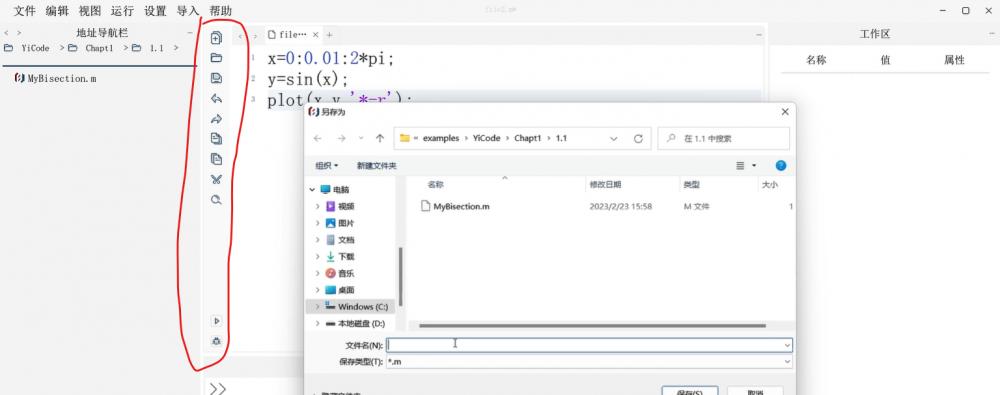Click Up one level arrow in dialog
1000x395 pixels.
380,138
